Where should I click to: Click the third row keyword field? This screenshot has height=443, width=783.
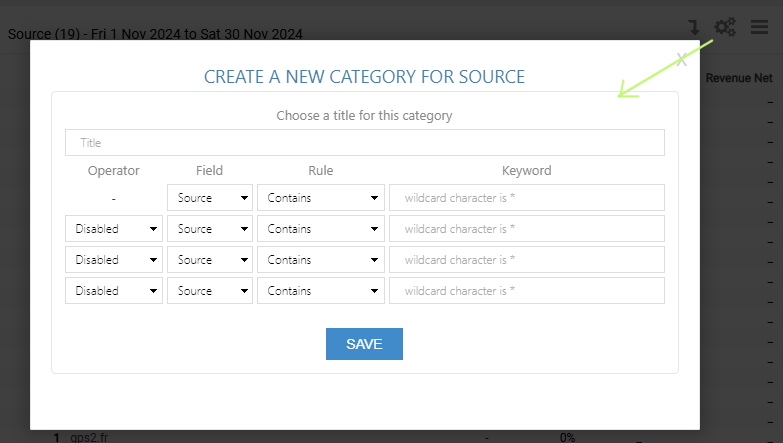pos(527,260)
